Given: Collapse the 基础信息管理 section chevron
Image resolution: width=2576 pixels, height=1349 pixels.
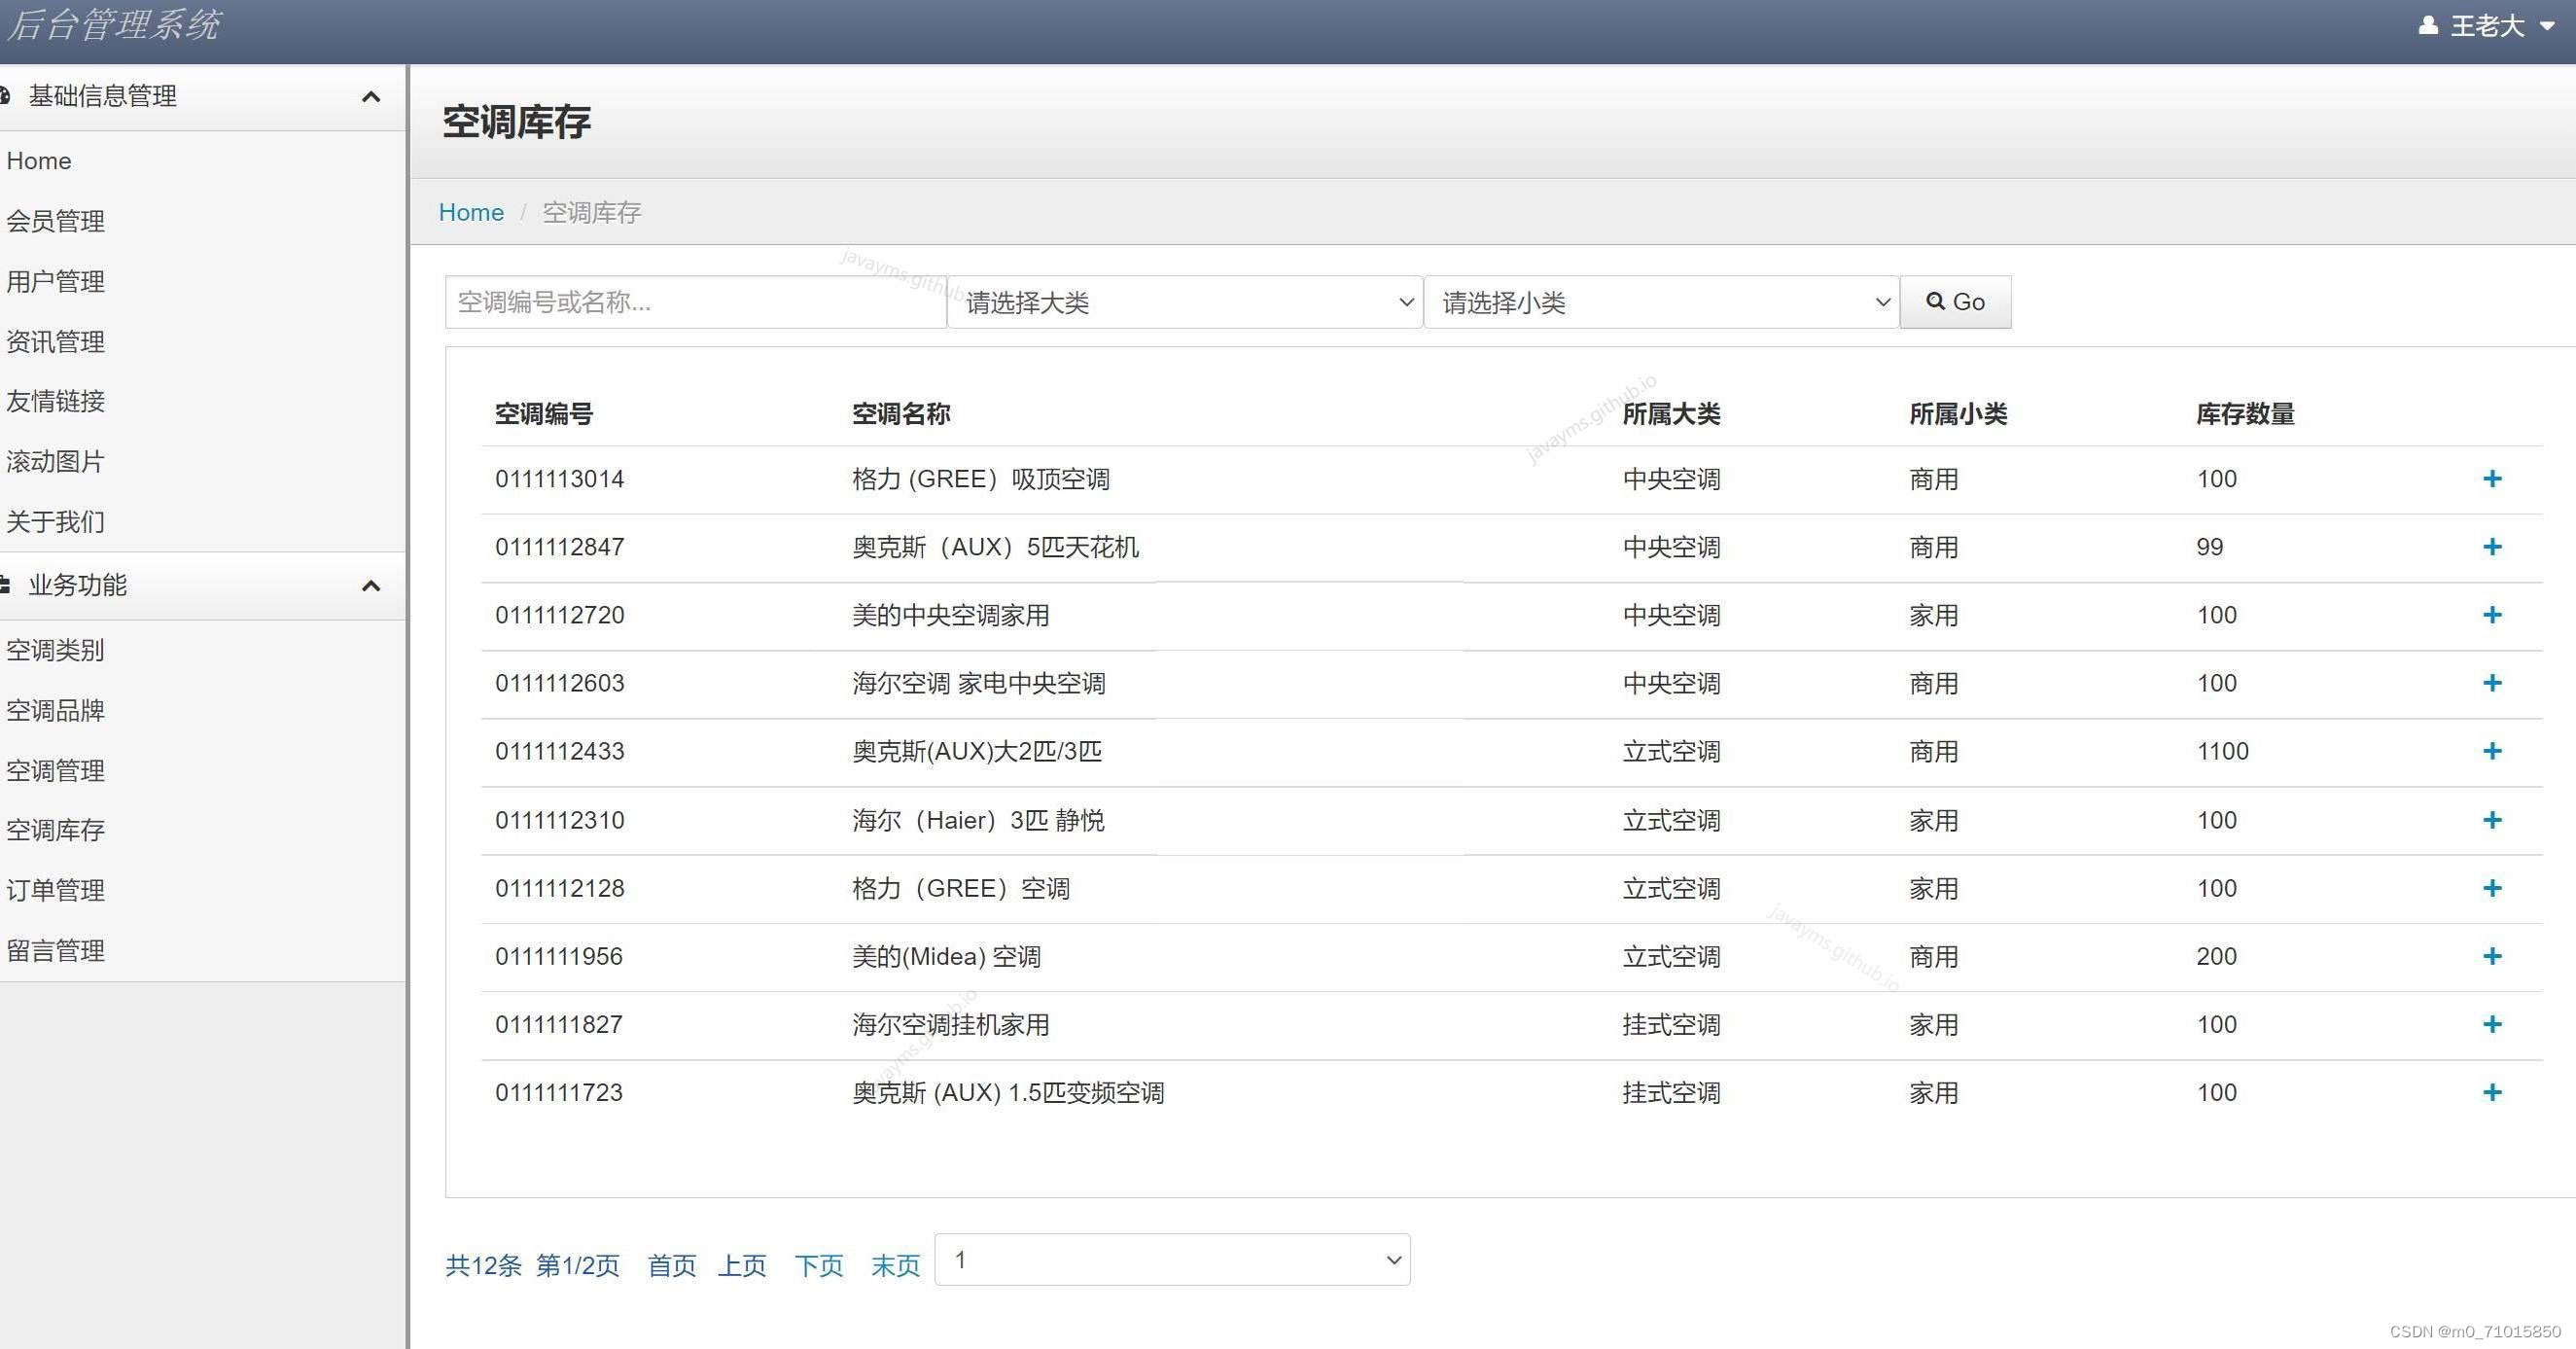Looking at the screenshot, I should [371, 97].
